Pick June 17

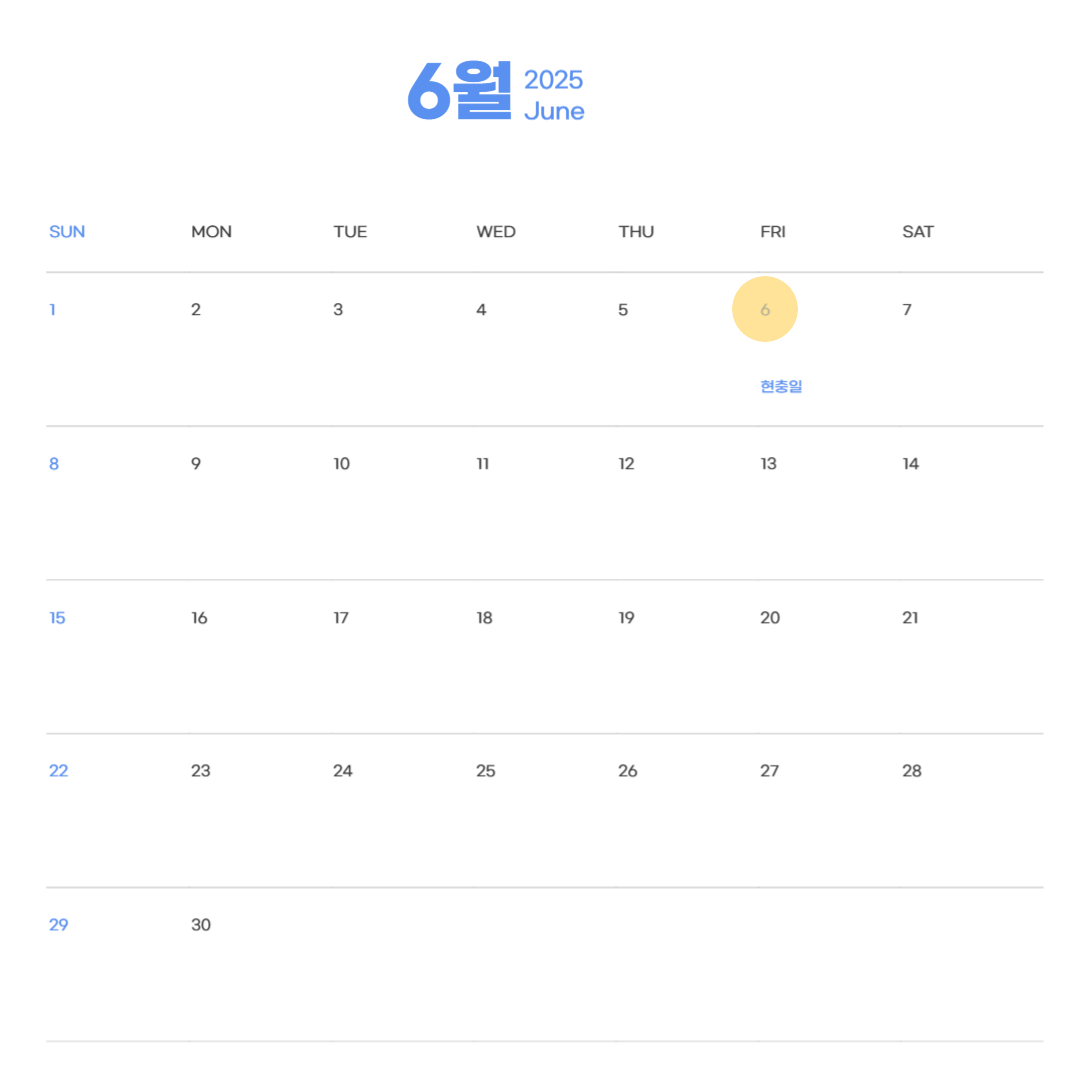341,618
